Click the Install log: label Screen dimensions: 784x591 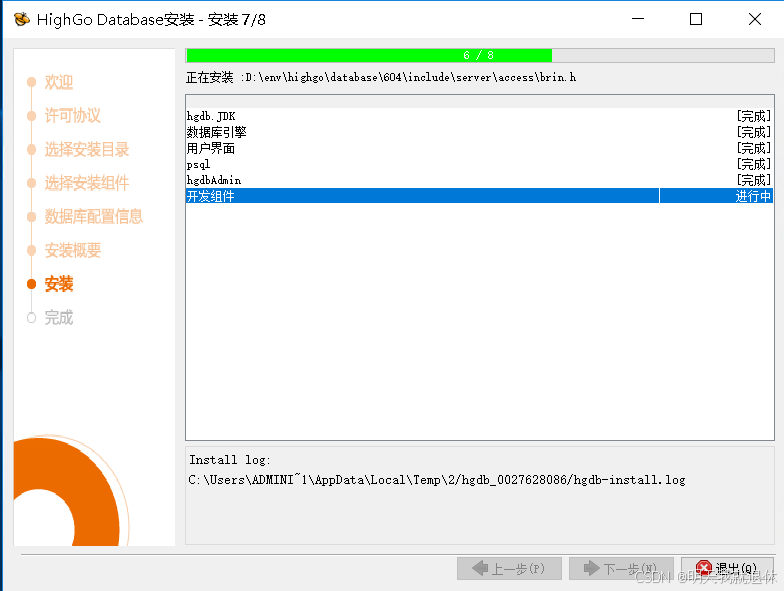230,460
